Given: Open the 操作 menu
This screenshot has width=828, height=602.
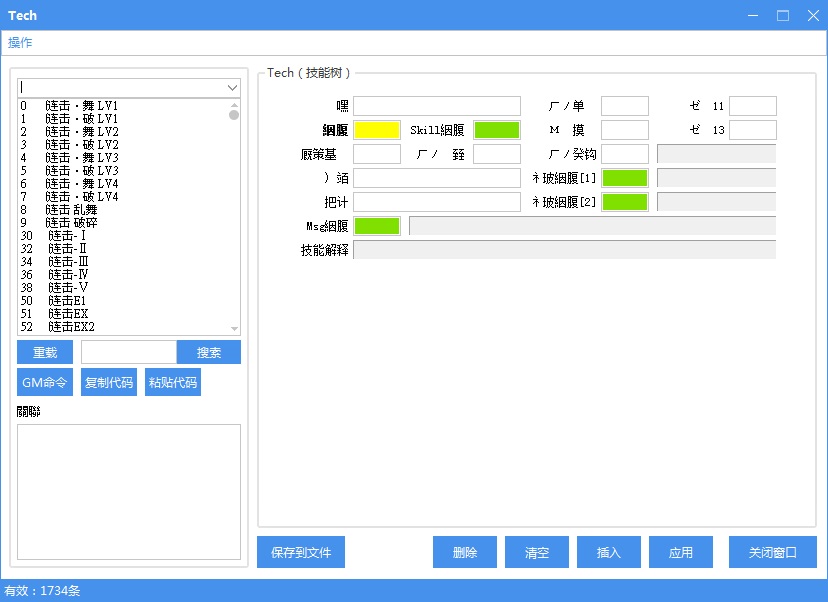Looking at the screenshot, I should 20,43.
